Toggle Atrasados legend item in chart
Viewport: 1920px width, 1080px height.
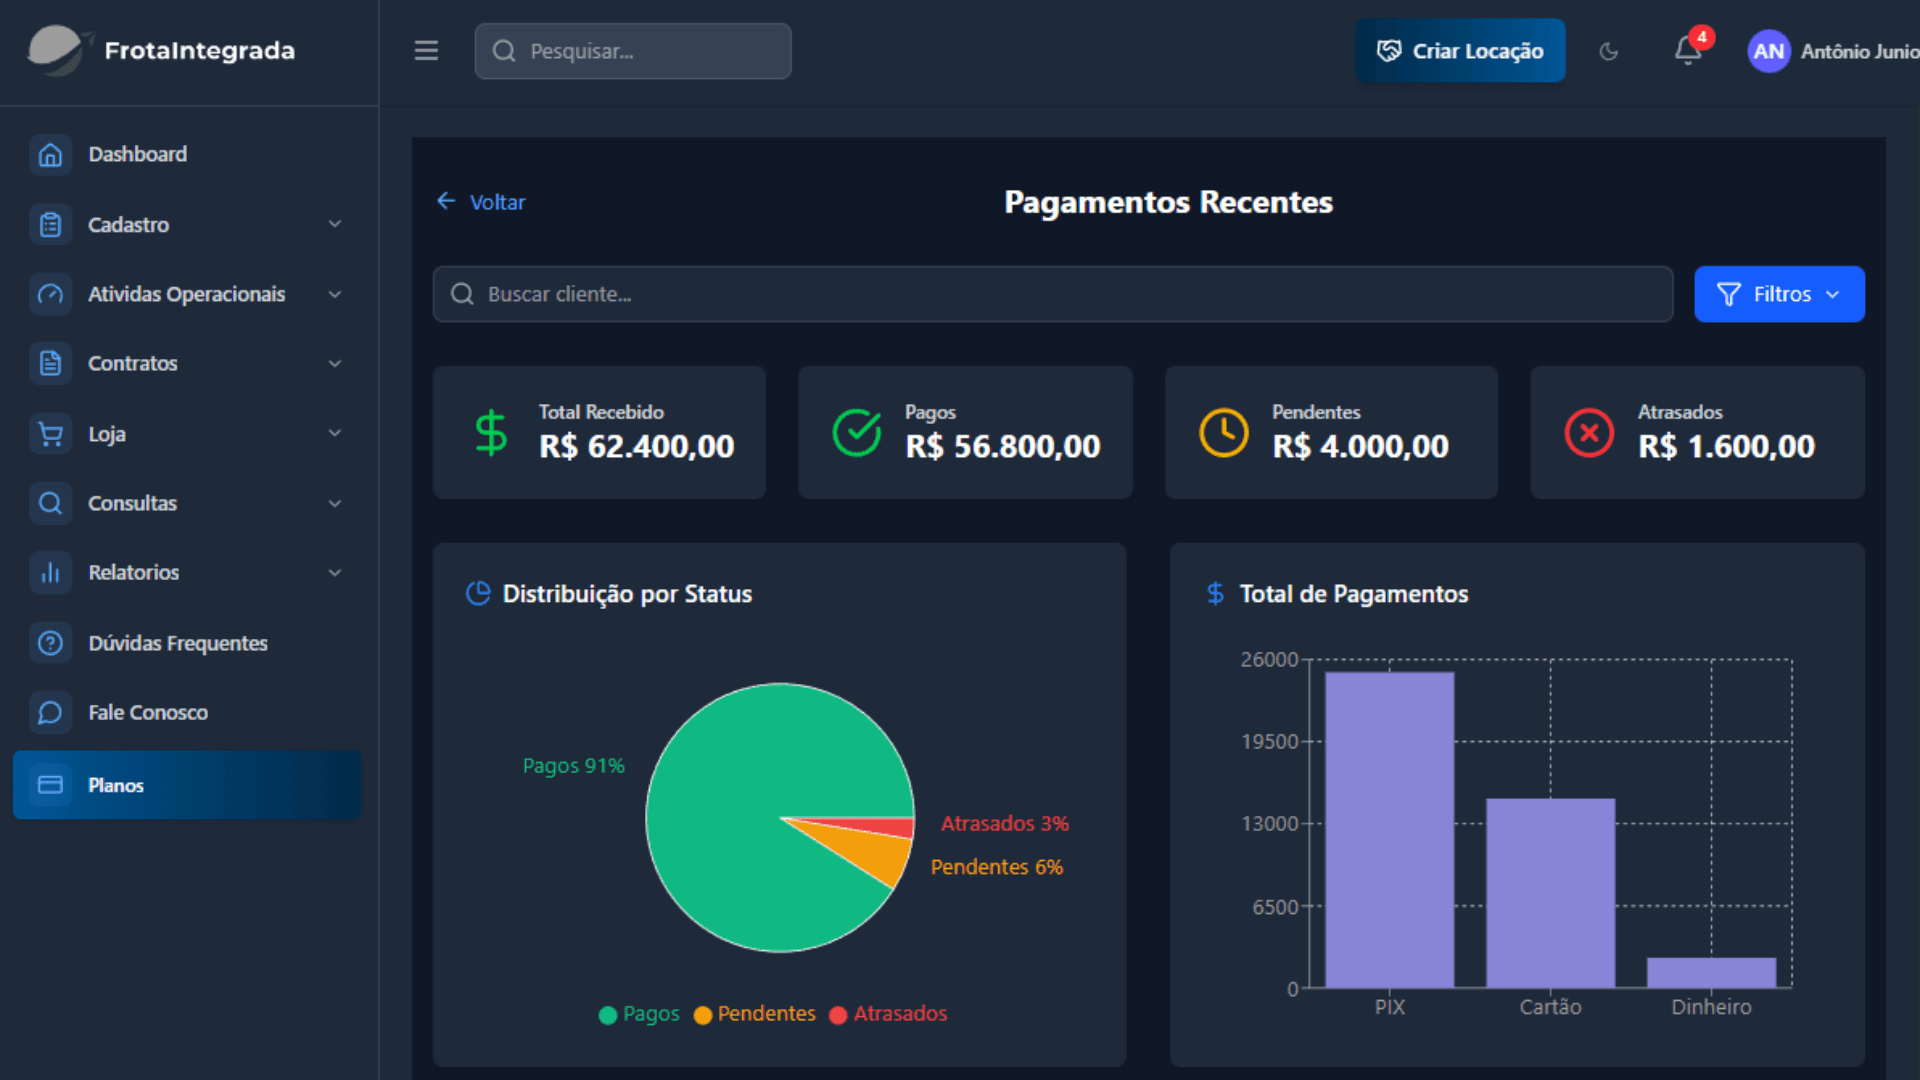pyautogui.click(x=888, y=1014)
